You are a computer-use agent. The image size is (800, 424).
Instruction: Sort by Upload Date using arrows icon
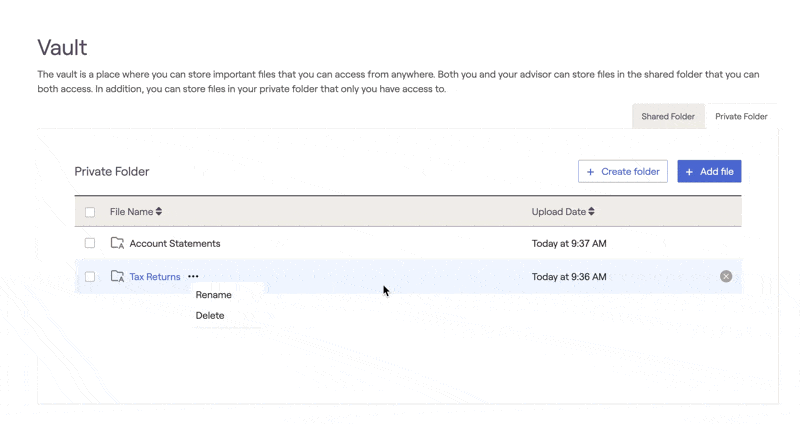(x=591, y=212)
